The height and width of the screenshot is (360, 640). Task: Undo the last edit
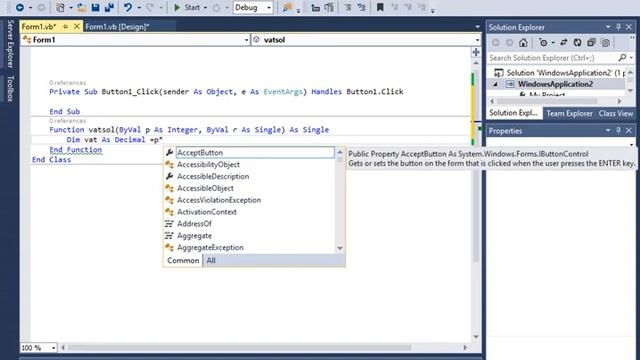coord(128,7)
